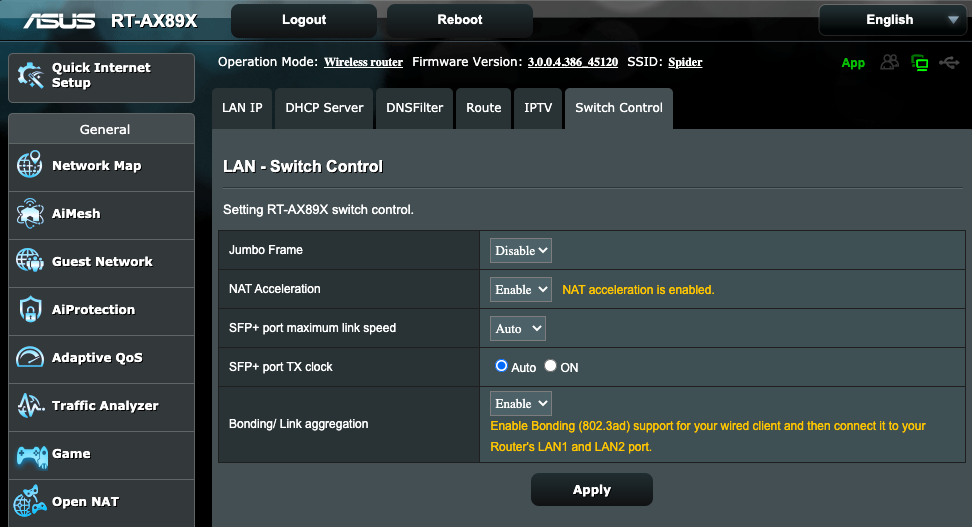Click the USB status icon
The width and height of the screenshot is (972, 527).
(x=949, y=63)
